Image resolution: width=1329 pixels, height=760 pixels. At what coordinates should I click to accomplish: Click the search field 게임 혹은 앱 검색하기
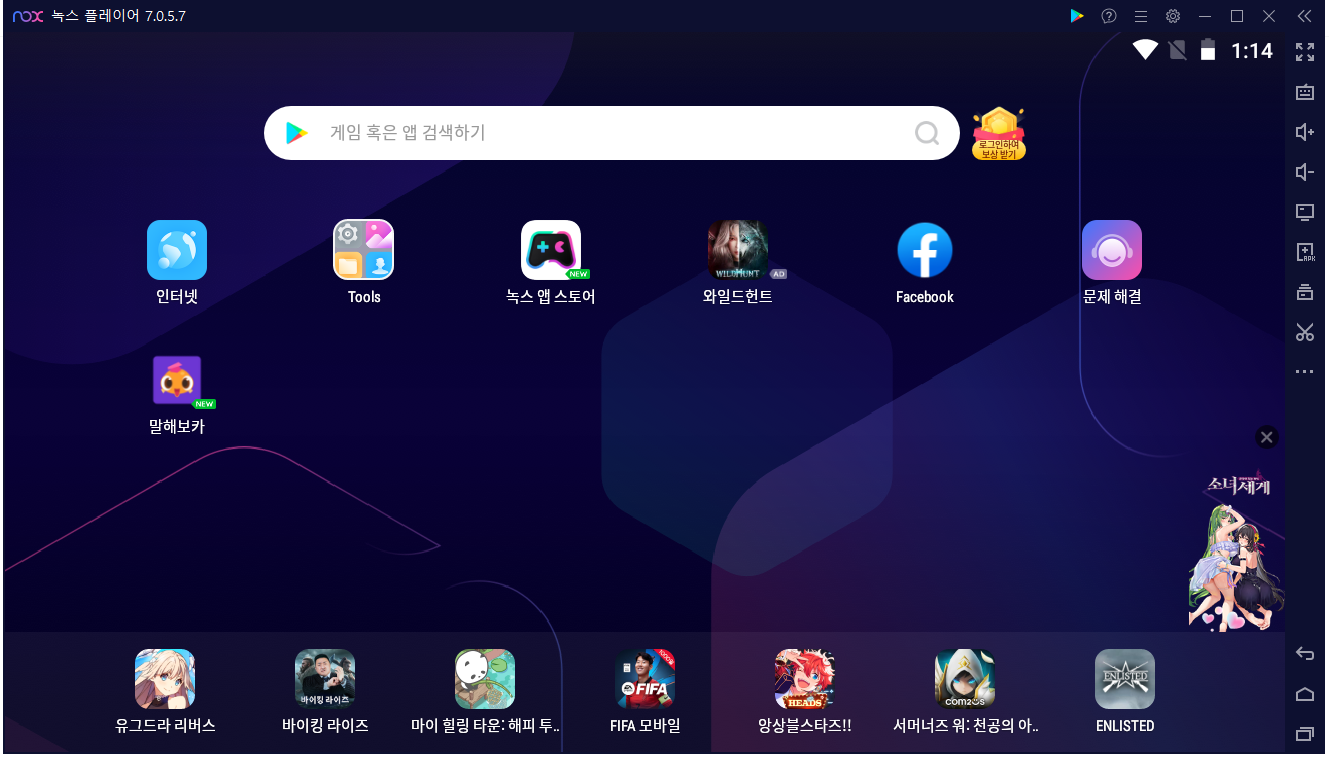coord(611,133)
